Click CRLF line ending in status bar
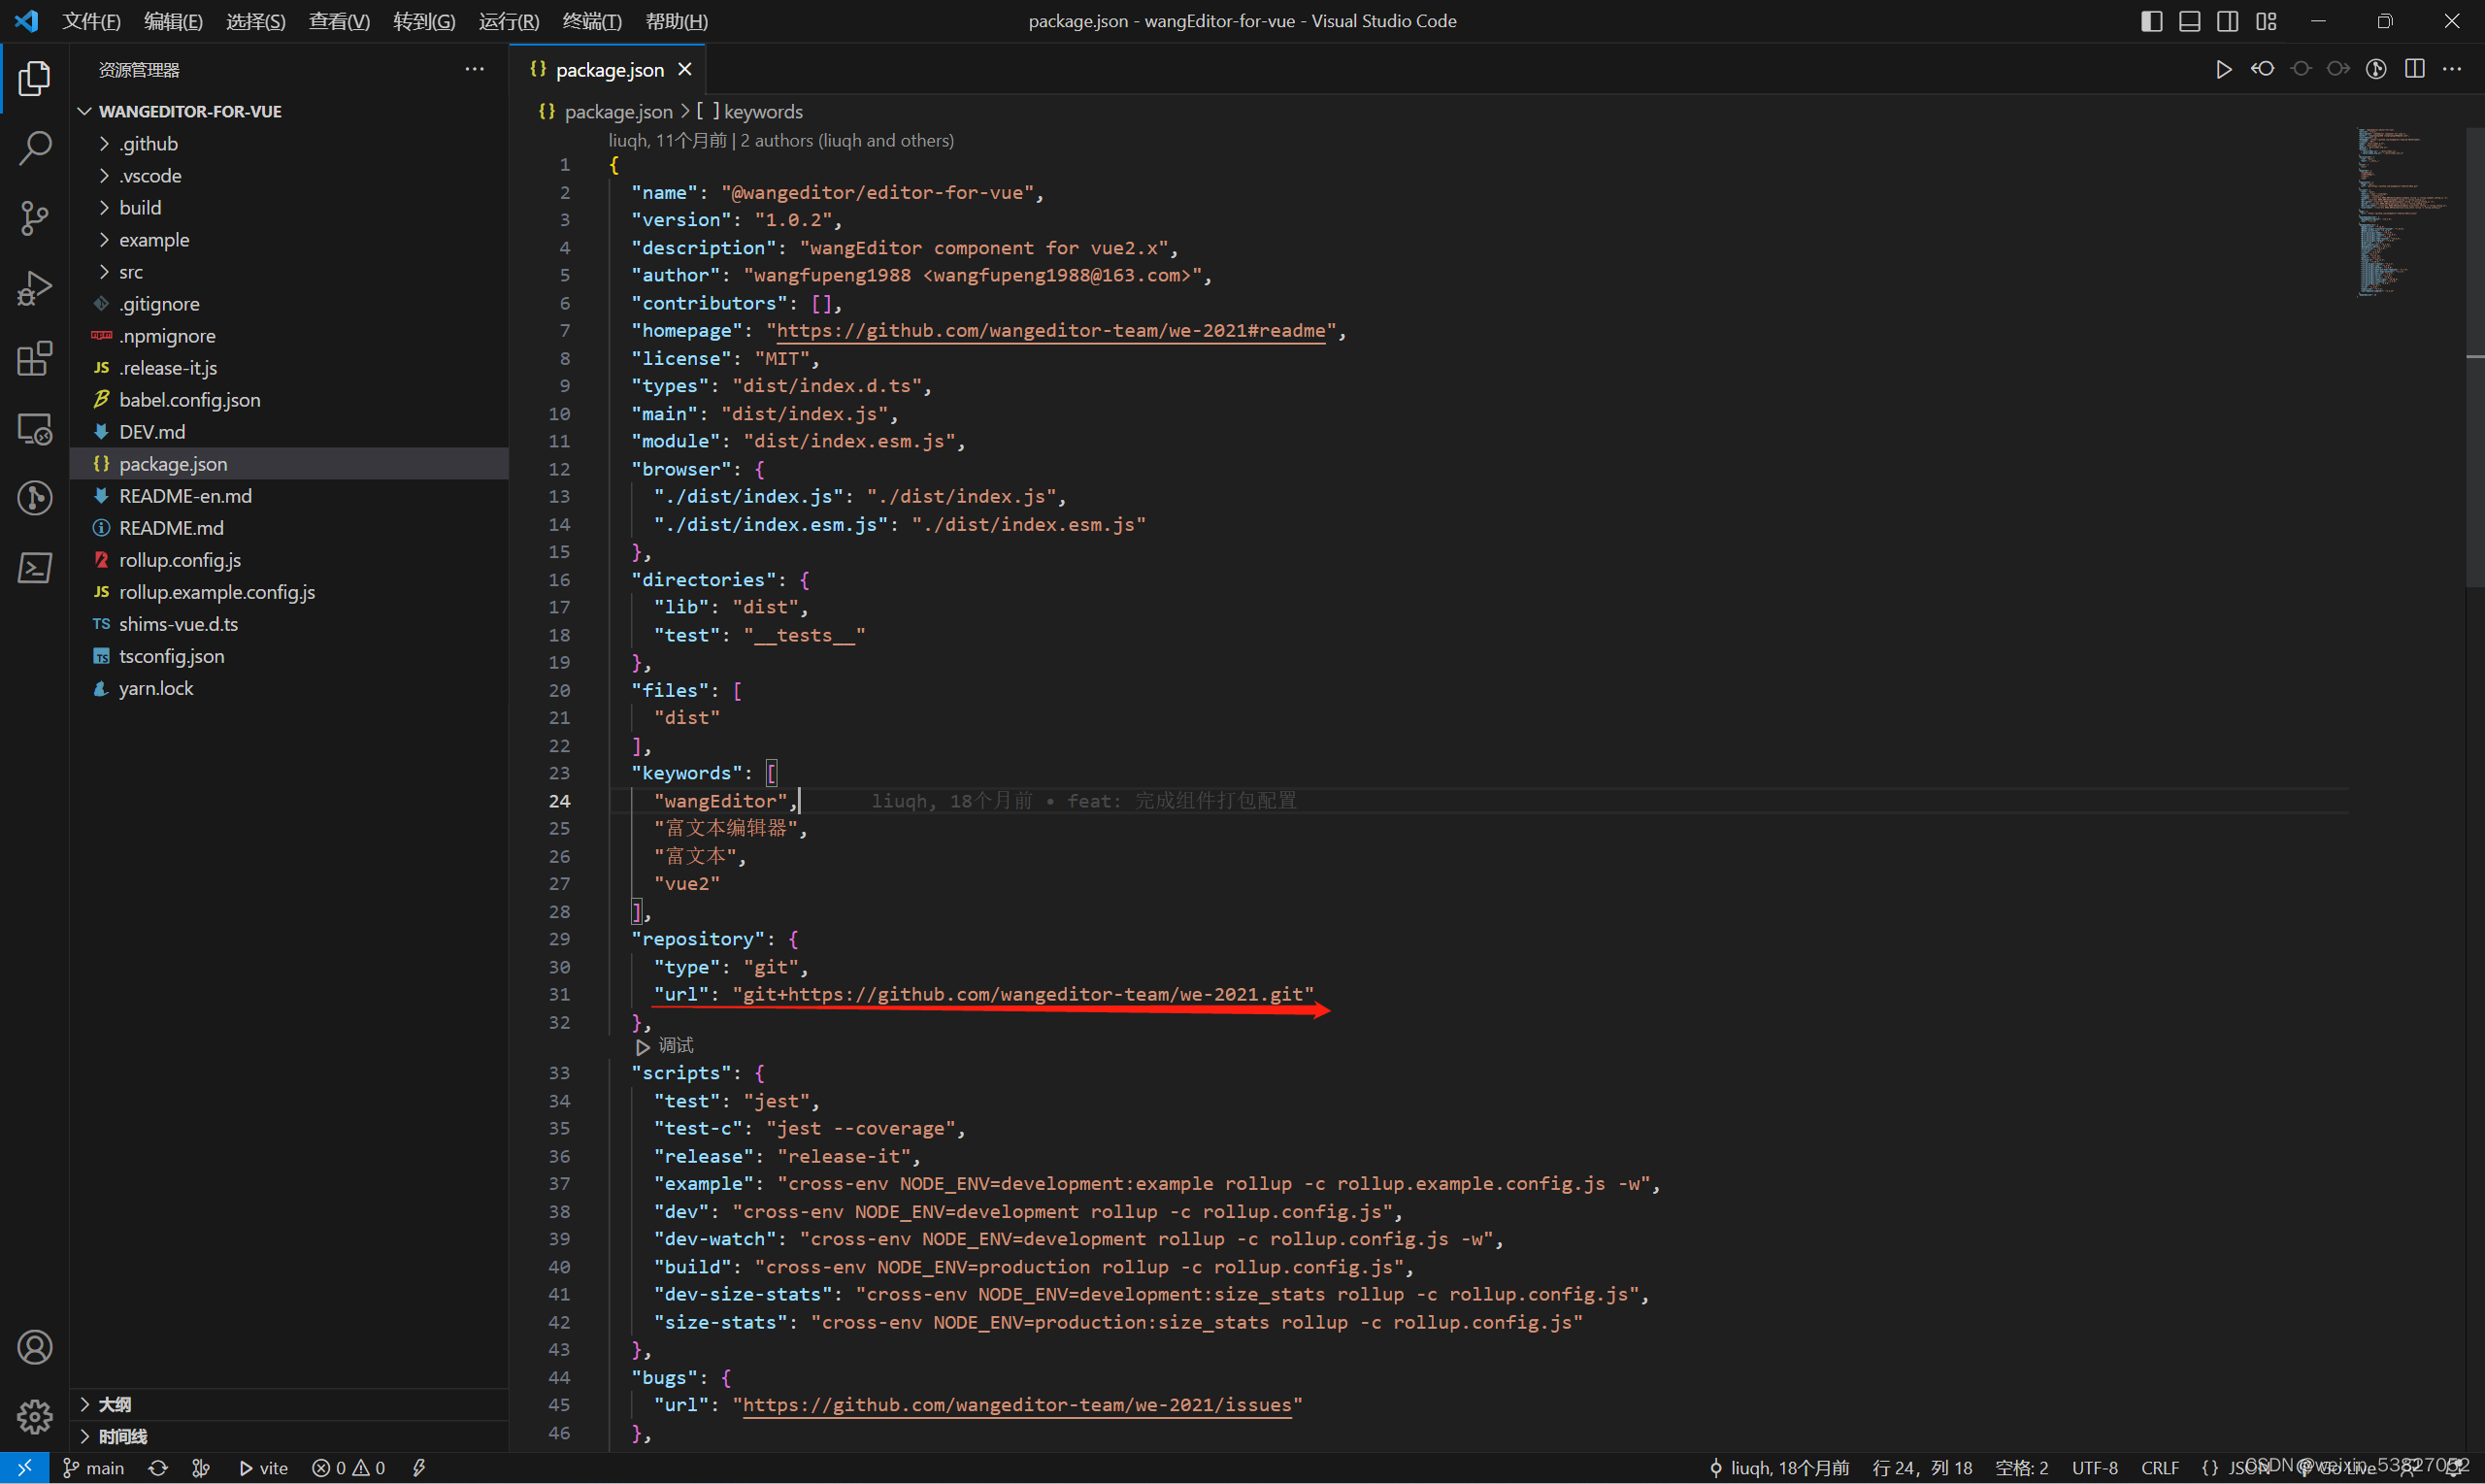The width and height of the screenshot is (2485, 1484). pos(2159,1467)
